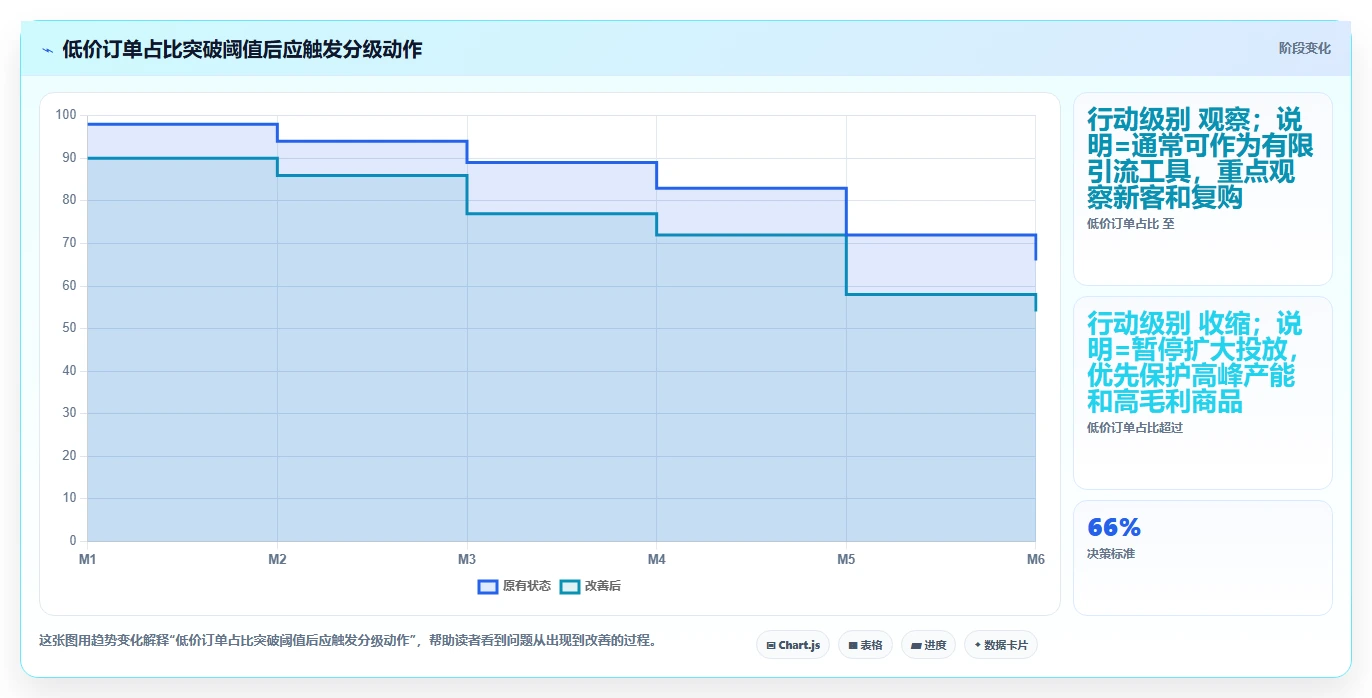
Task: Click the 改善后 legend color box
Action: click(569, 586)
